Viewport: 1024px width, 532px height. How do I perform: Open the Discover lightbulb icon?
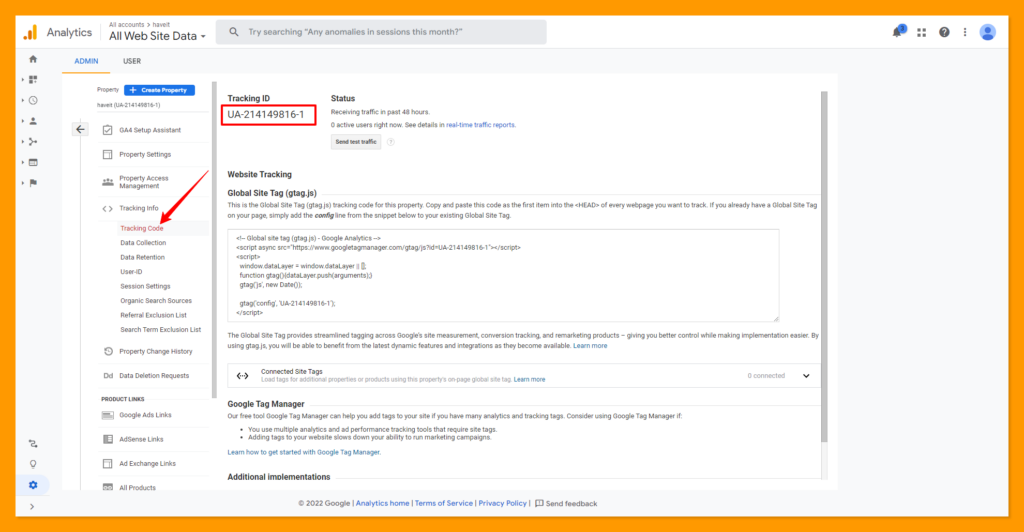[33, 464]
